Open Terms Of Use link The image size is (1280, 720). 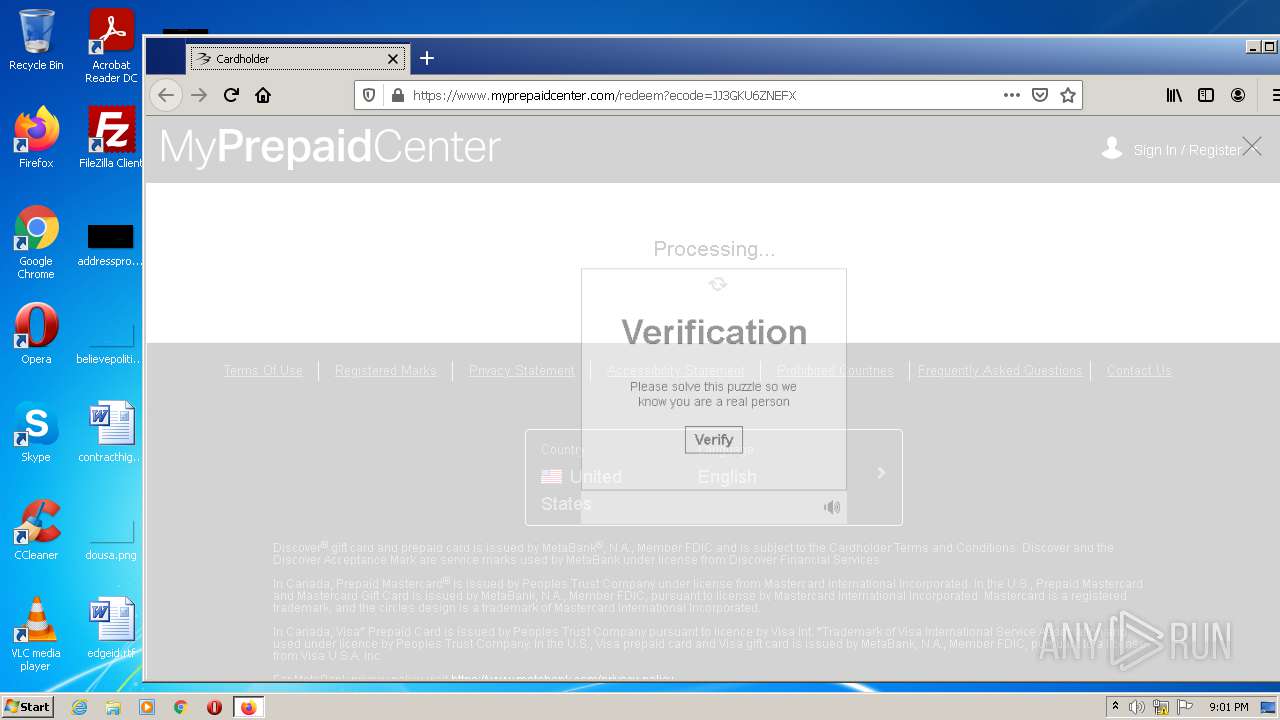[x=263, y=370]
